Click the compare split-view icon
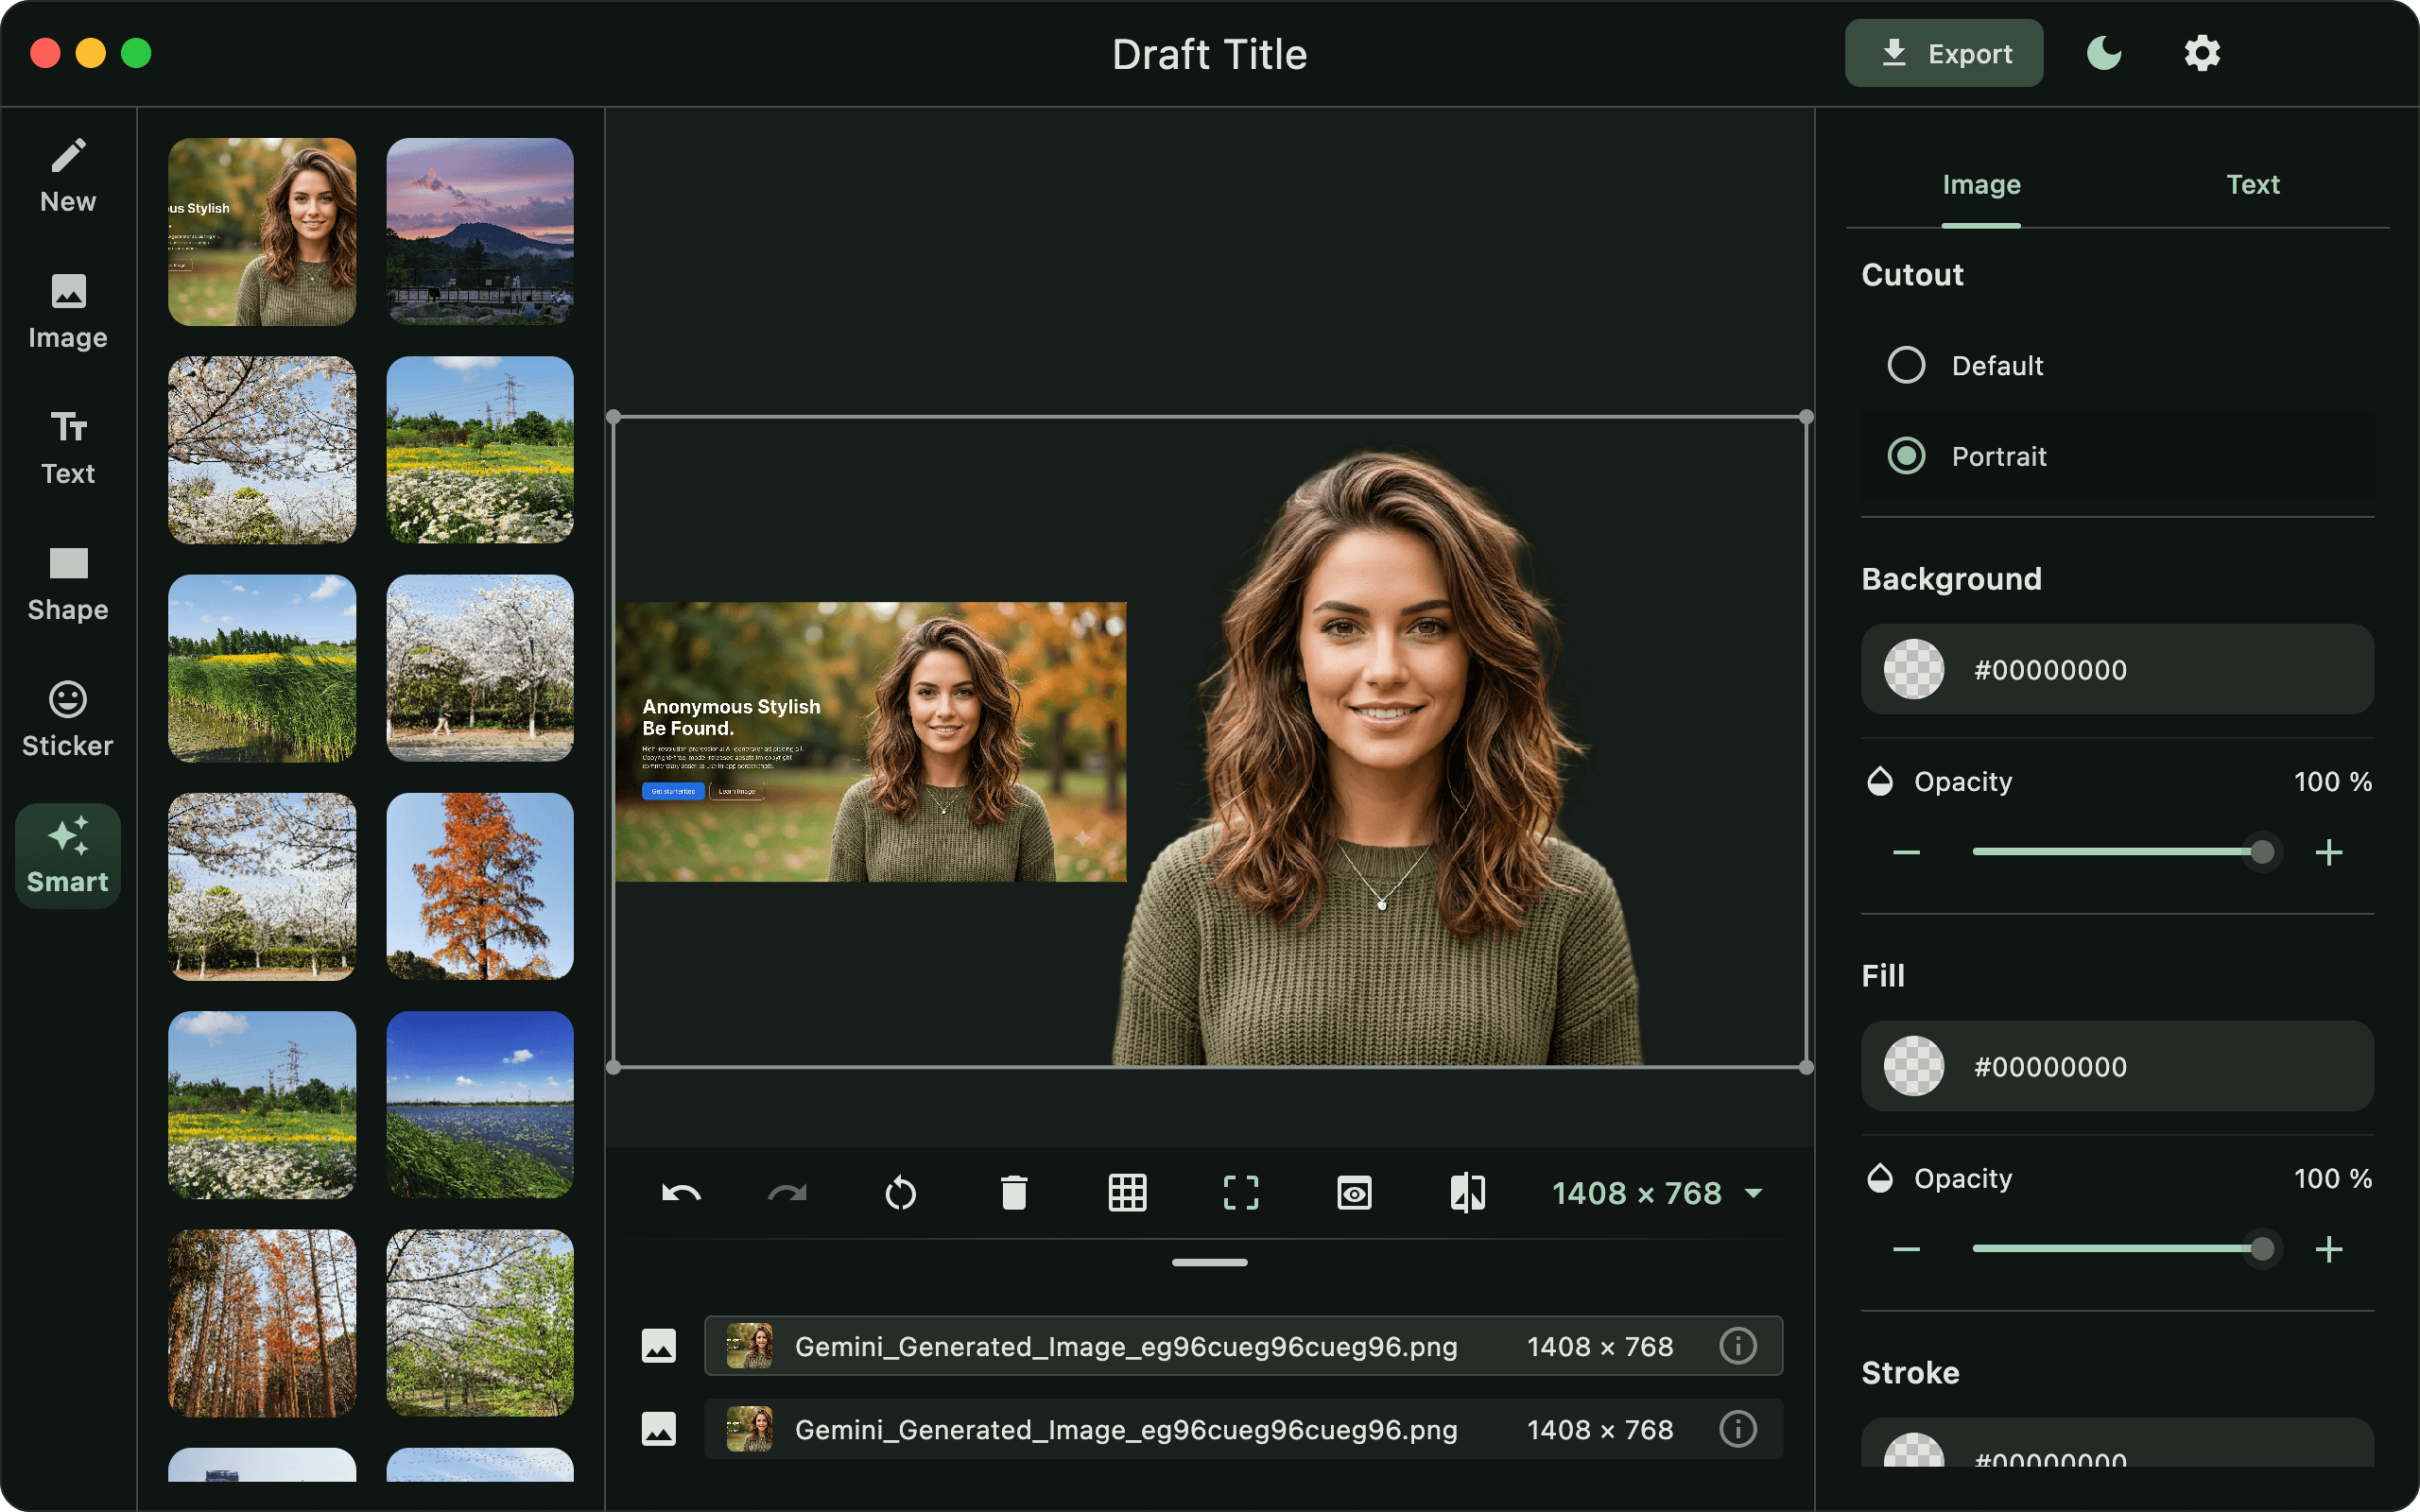The width and height of the screenshot is (2420, 1512). (x=1468, y=1193)
